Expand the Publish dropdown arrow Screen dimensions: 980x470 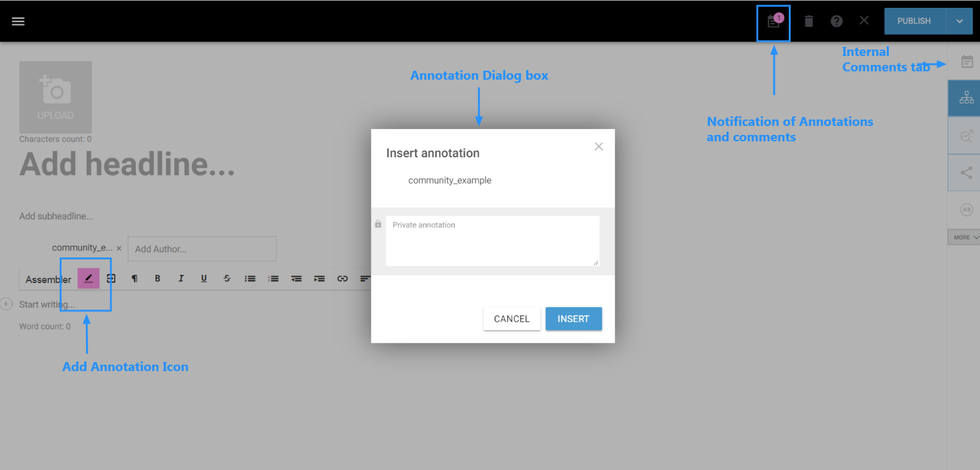(960, 21)
